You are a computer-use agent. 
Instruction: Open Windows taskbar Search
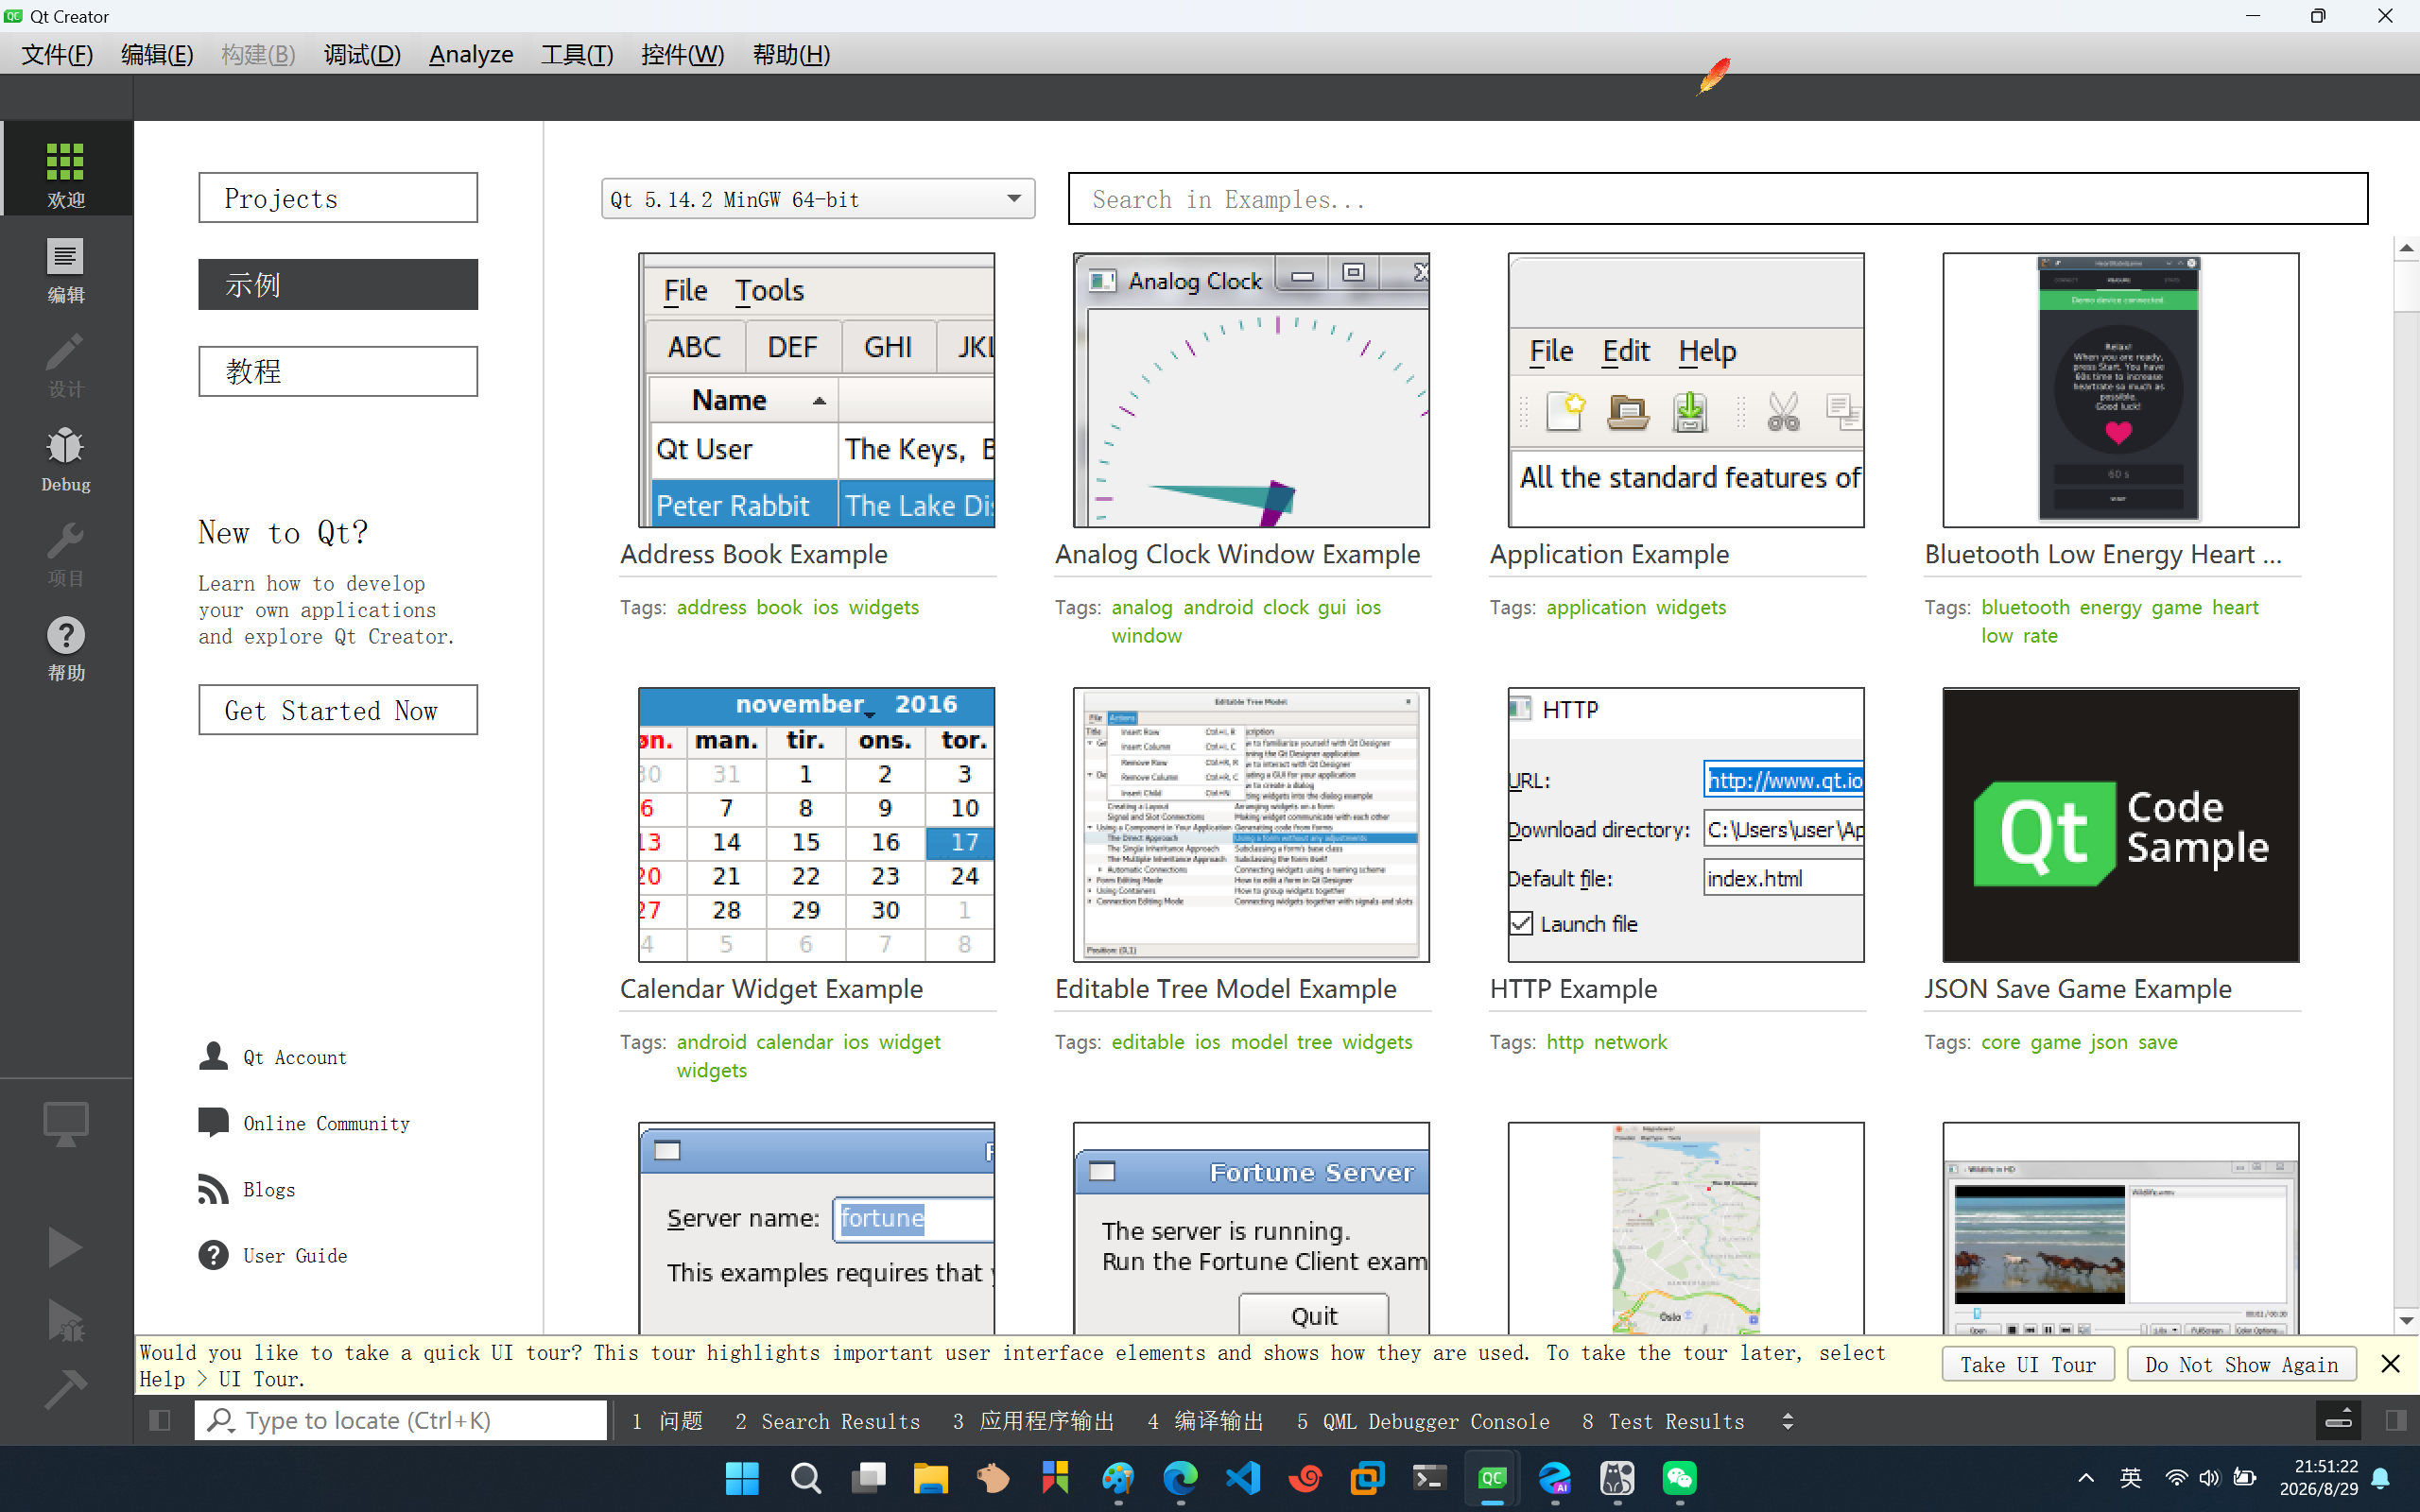[805, 1478]
